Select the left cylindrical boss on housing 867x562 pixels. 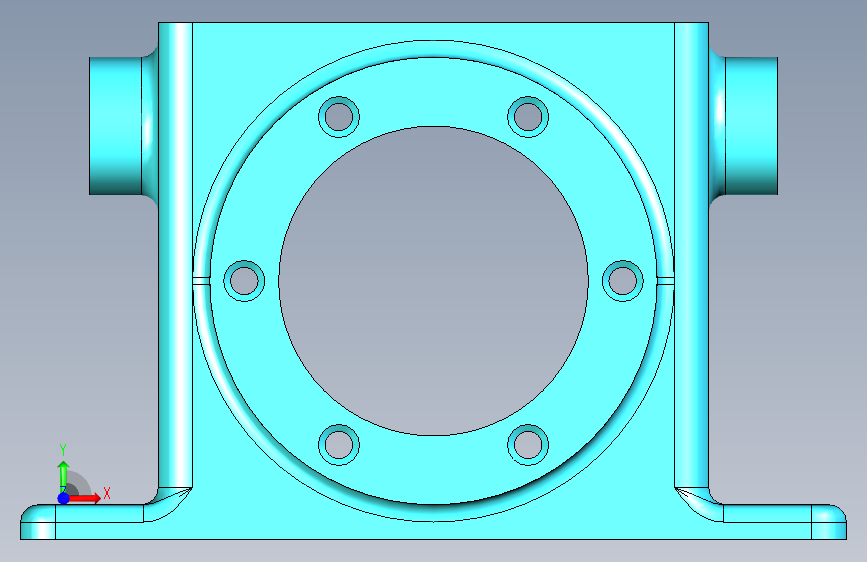pos(116,126)
